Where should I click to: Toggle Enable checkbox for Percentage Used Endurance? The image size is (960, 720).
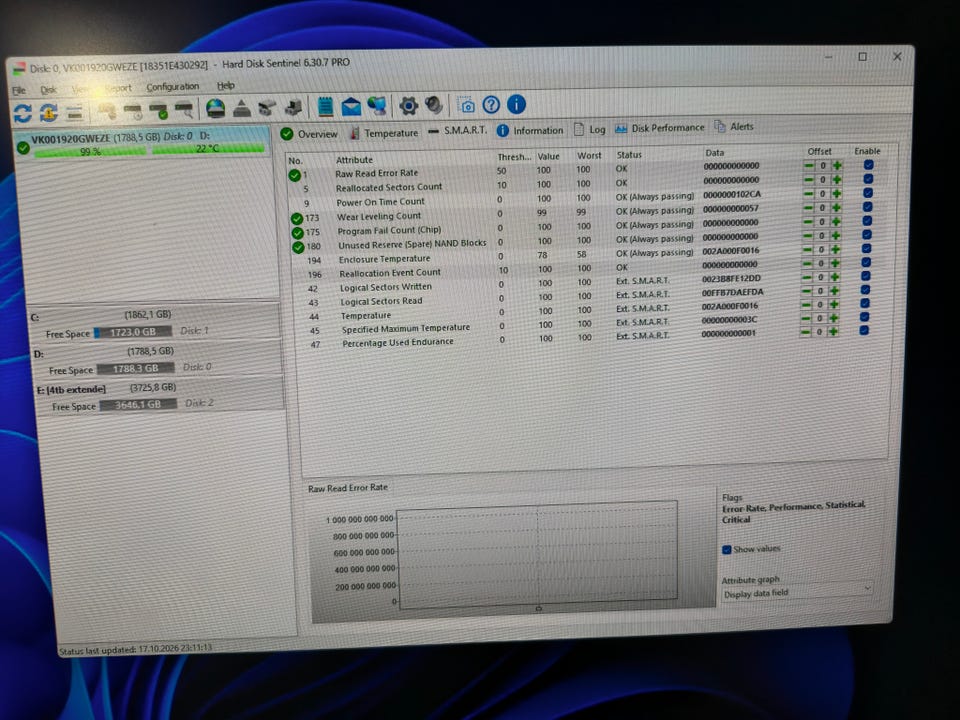tap(864, 331)
